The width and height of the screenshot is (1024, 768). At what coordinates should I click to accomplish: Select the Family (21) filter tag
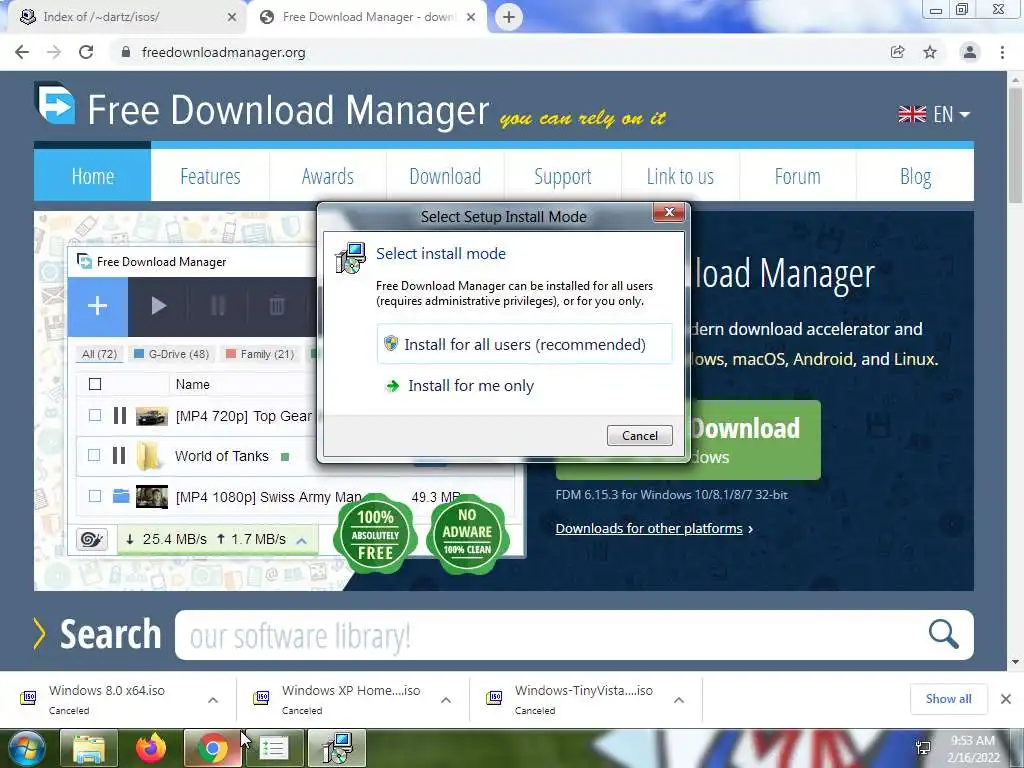click(260, 354)
